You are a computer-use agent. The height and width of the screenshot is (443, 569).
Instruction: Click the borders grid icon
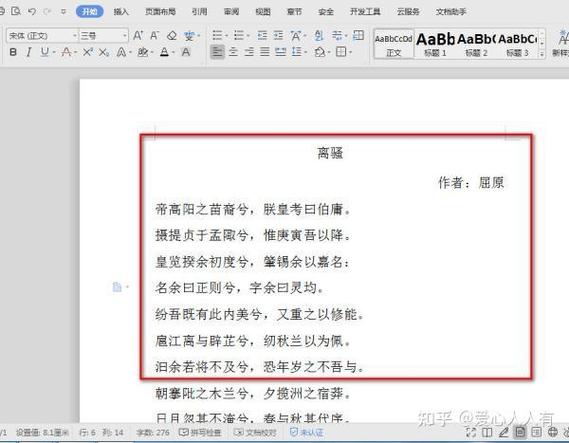tap(341, 52)
